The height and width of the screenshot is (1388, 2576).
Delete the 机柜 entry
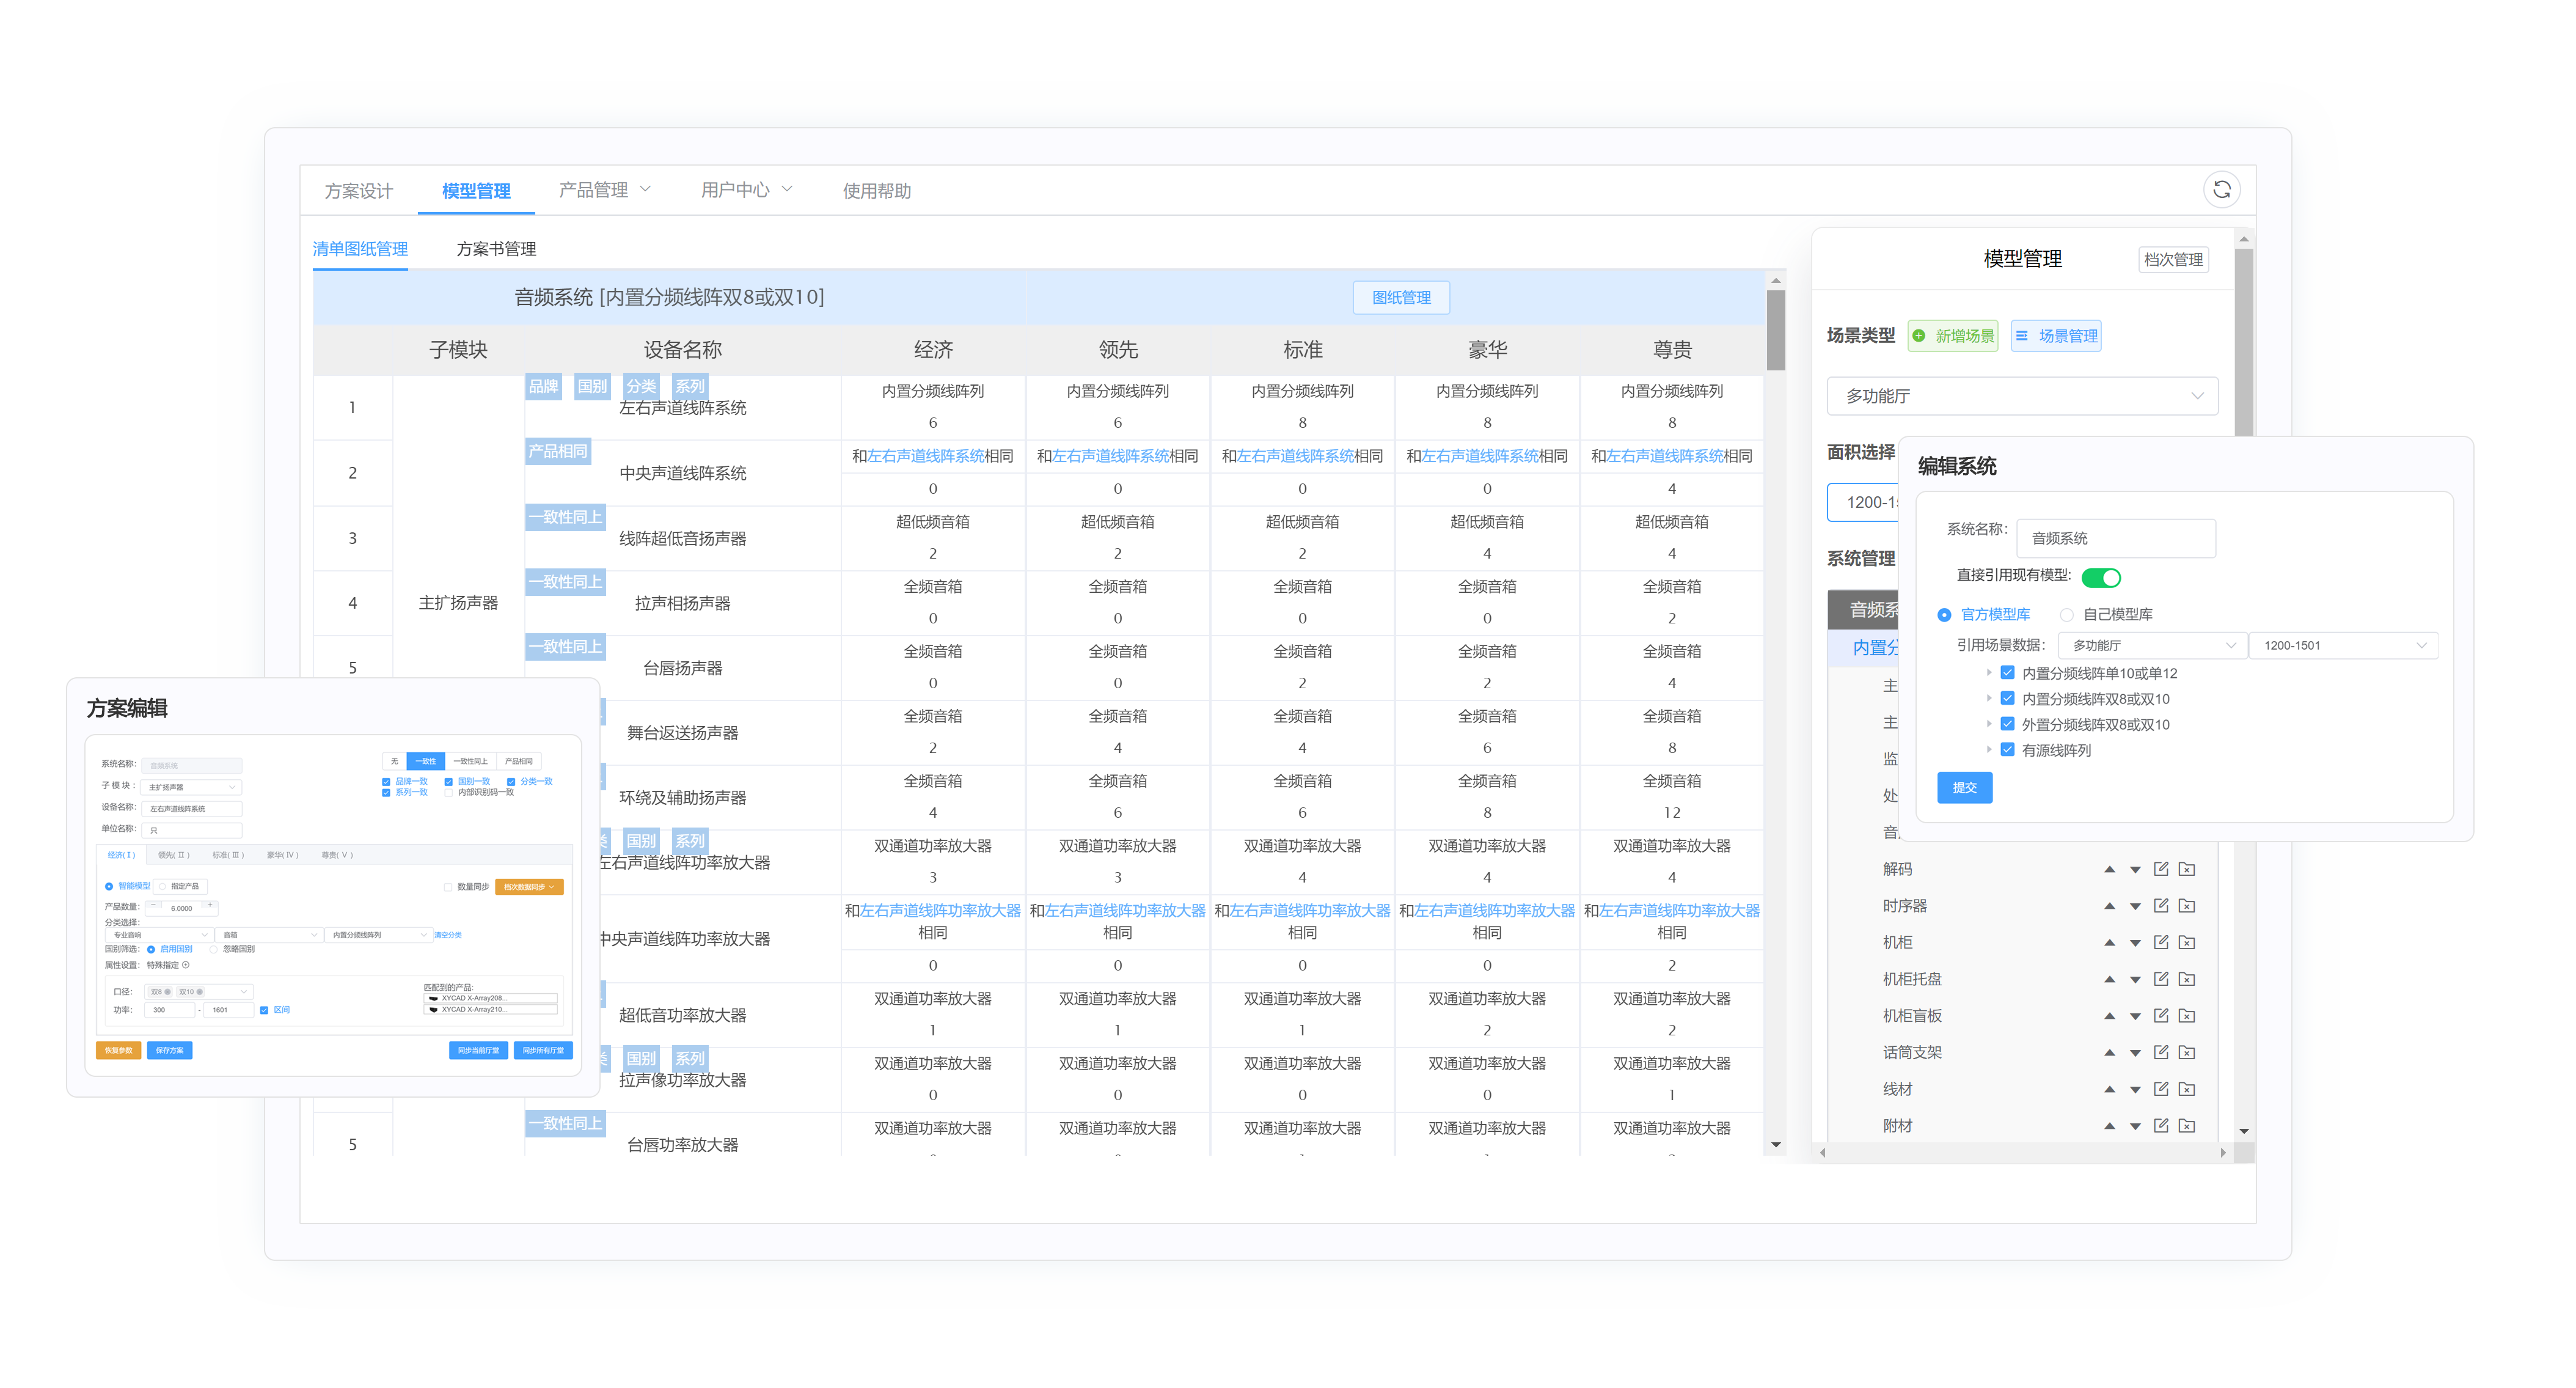2187,942
